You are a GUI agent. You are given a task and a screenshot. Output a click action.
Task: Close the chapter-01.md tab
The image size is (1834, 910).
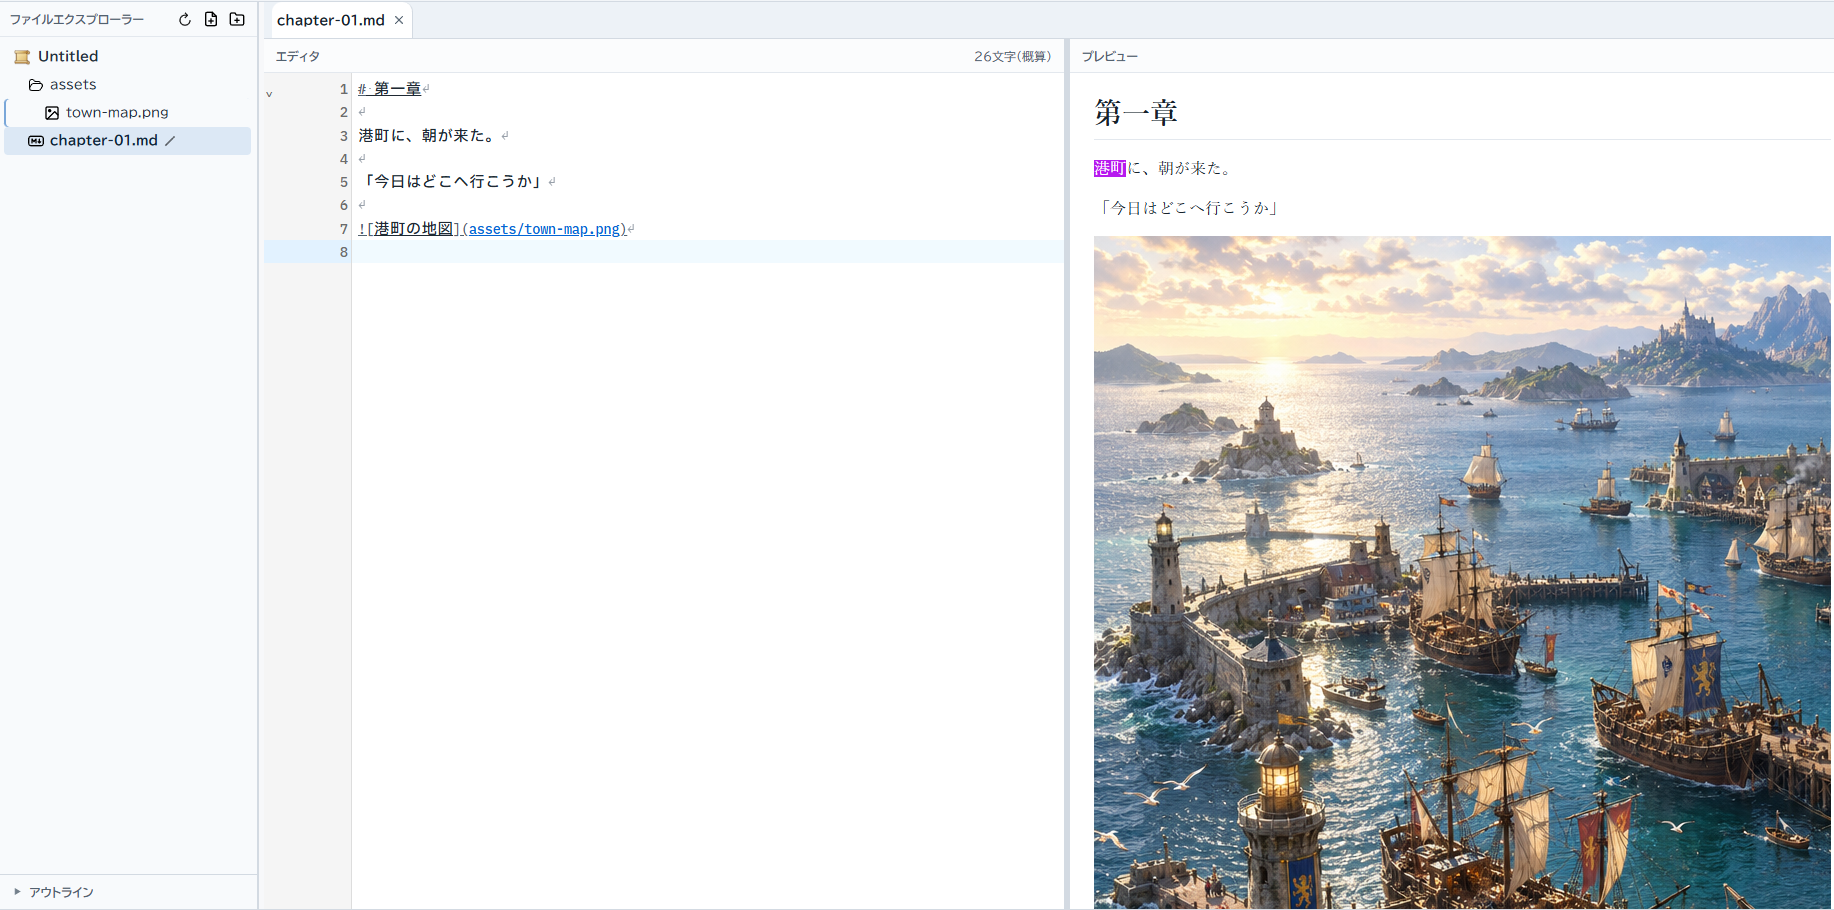tap(399, 20)
